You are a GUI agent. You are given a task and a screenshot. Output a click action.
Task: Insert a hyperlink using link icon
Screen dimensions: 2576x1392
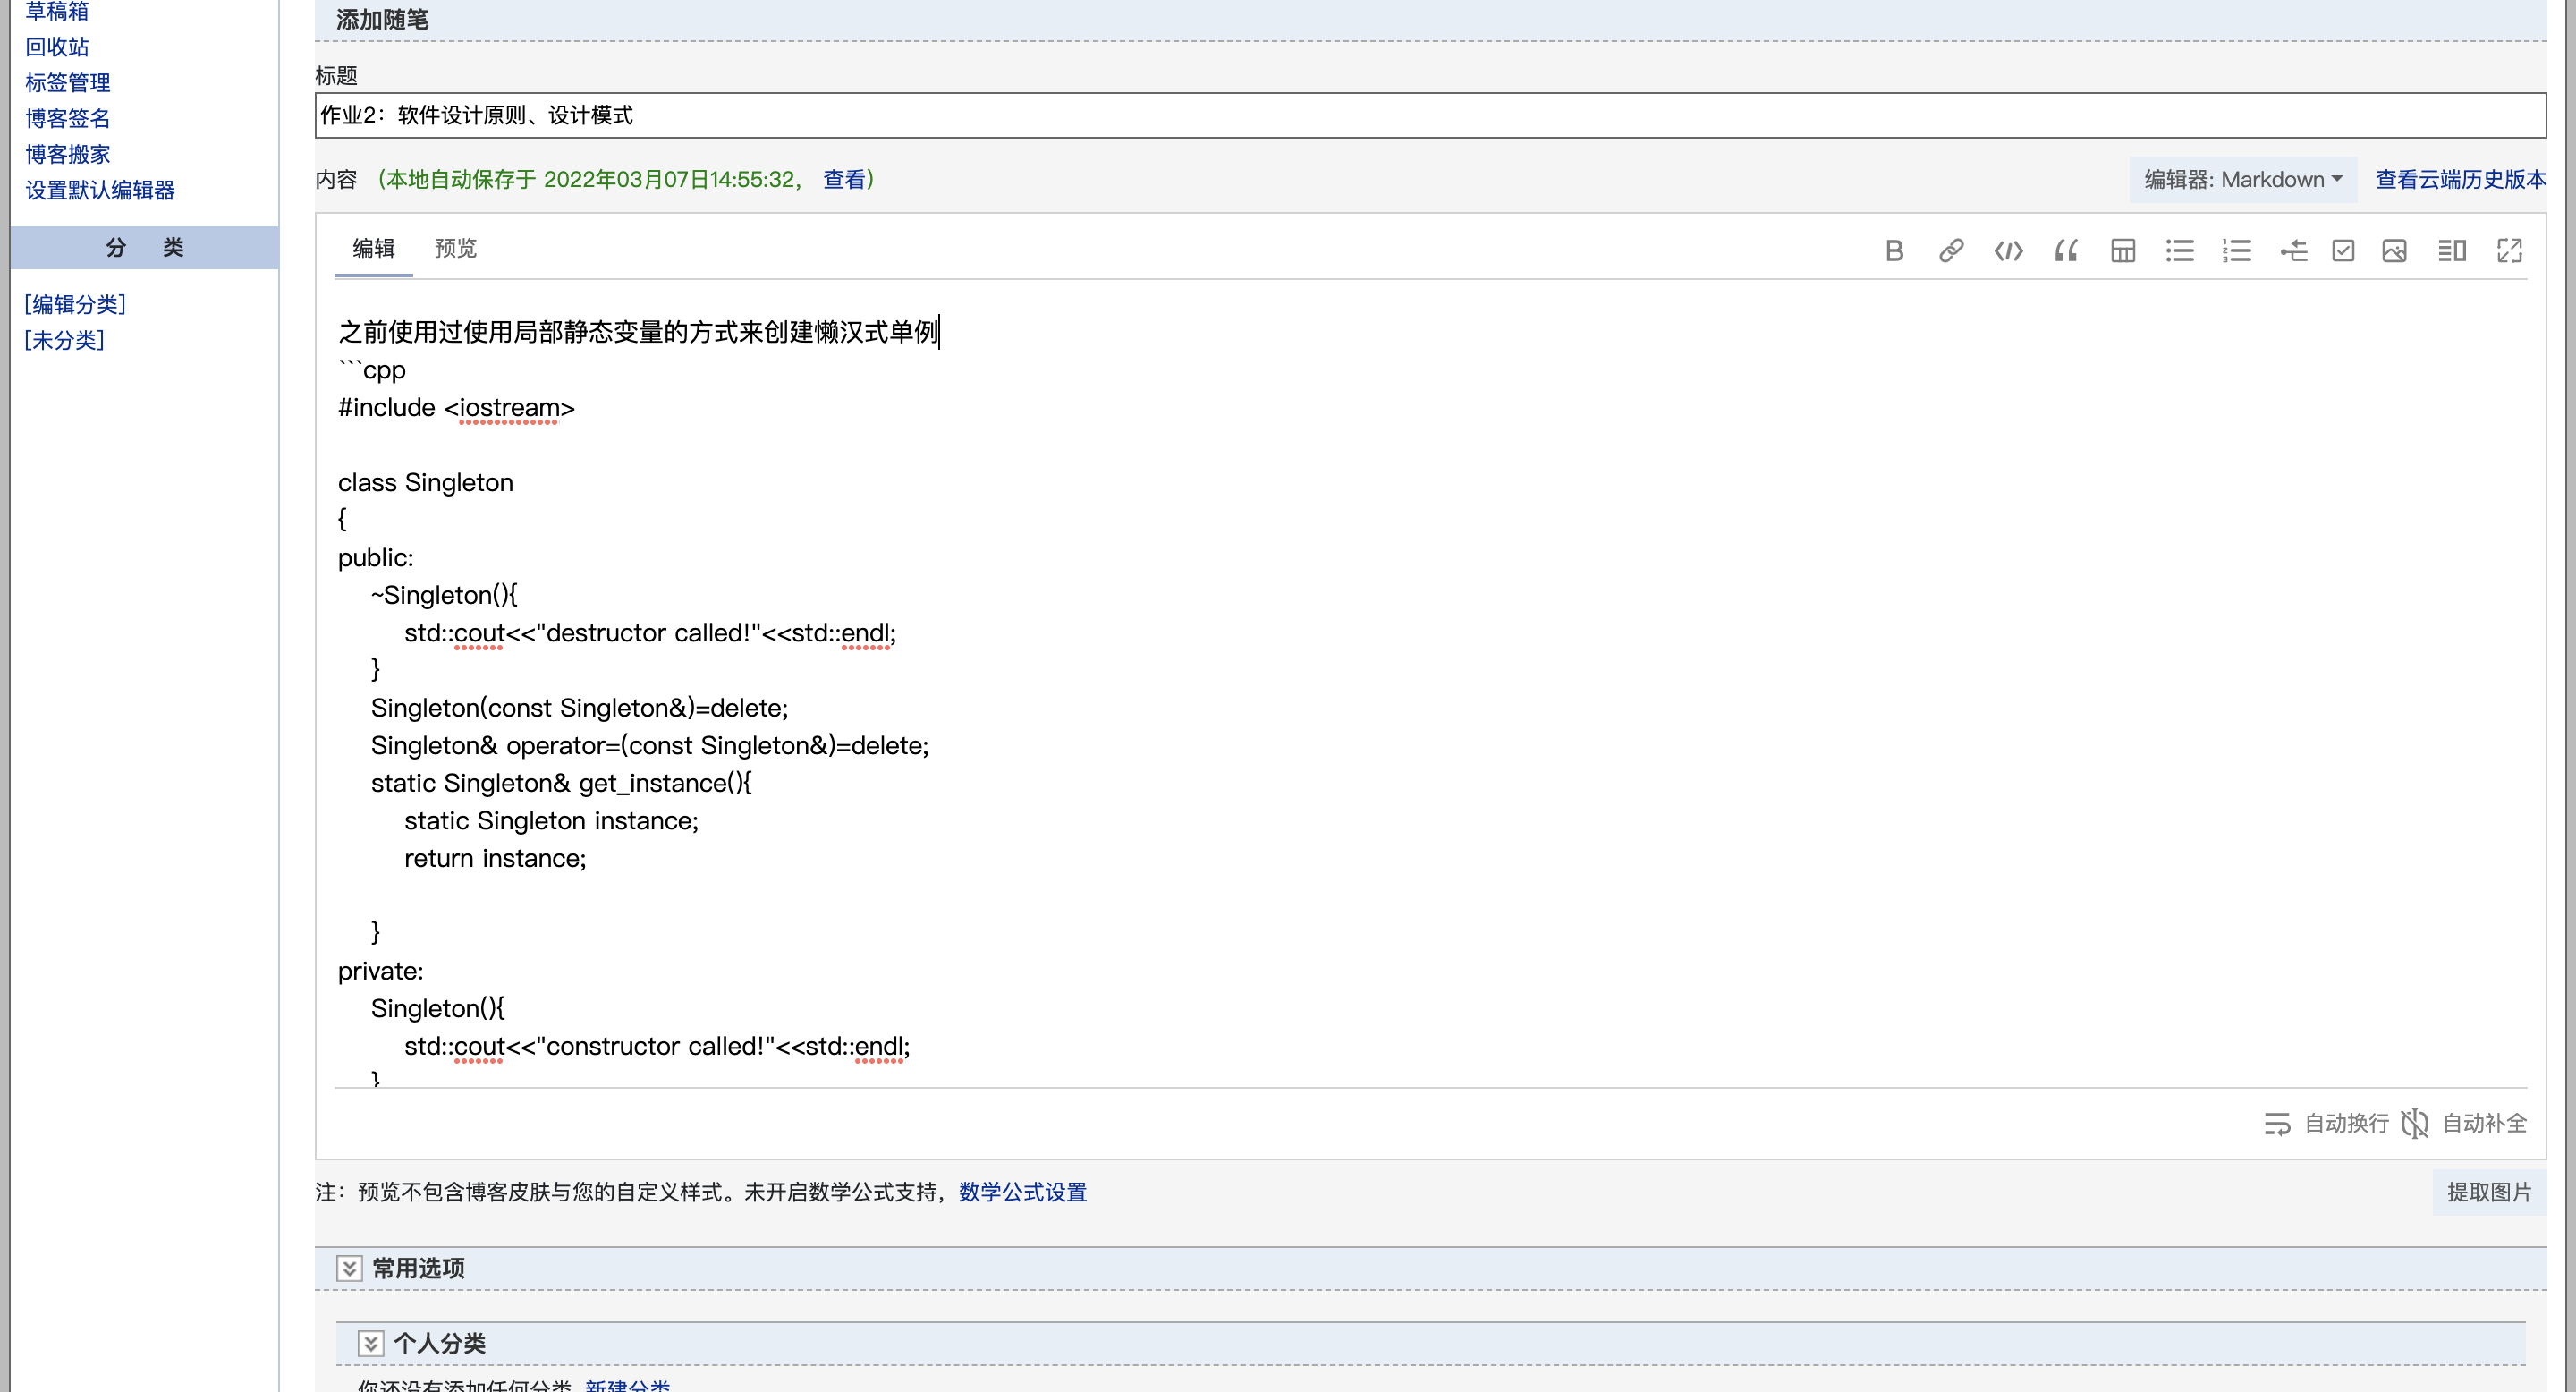coord(1950,250)
